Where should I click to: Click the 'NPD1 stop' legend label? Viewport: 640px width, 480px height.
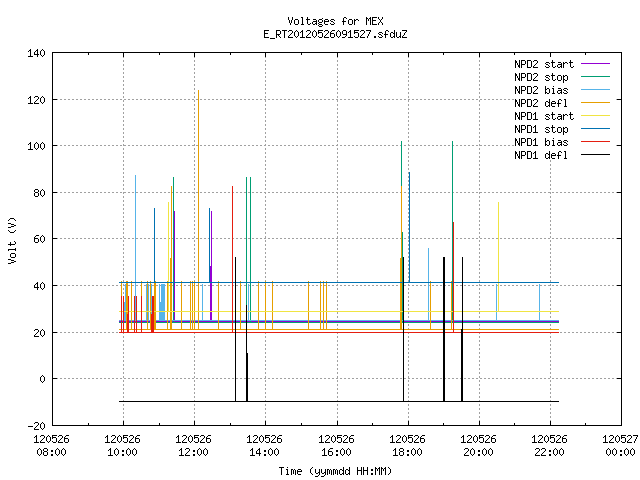point(541,129)
